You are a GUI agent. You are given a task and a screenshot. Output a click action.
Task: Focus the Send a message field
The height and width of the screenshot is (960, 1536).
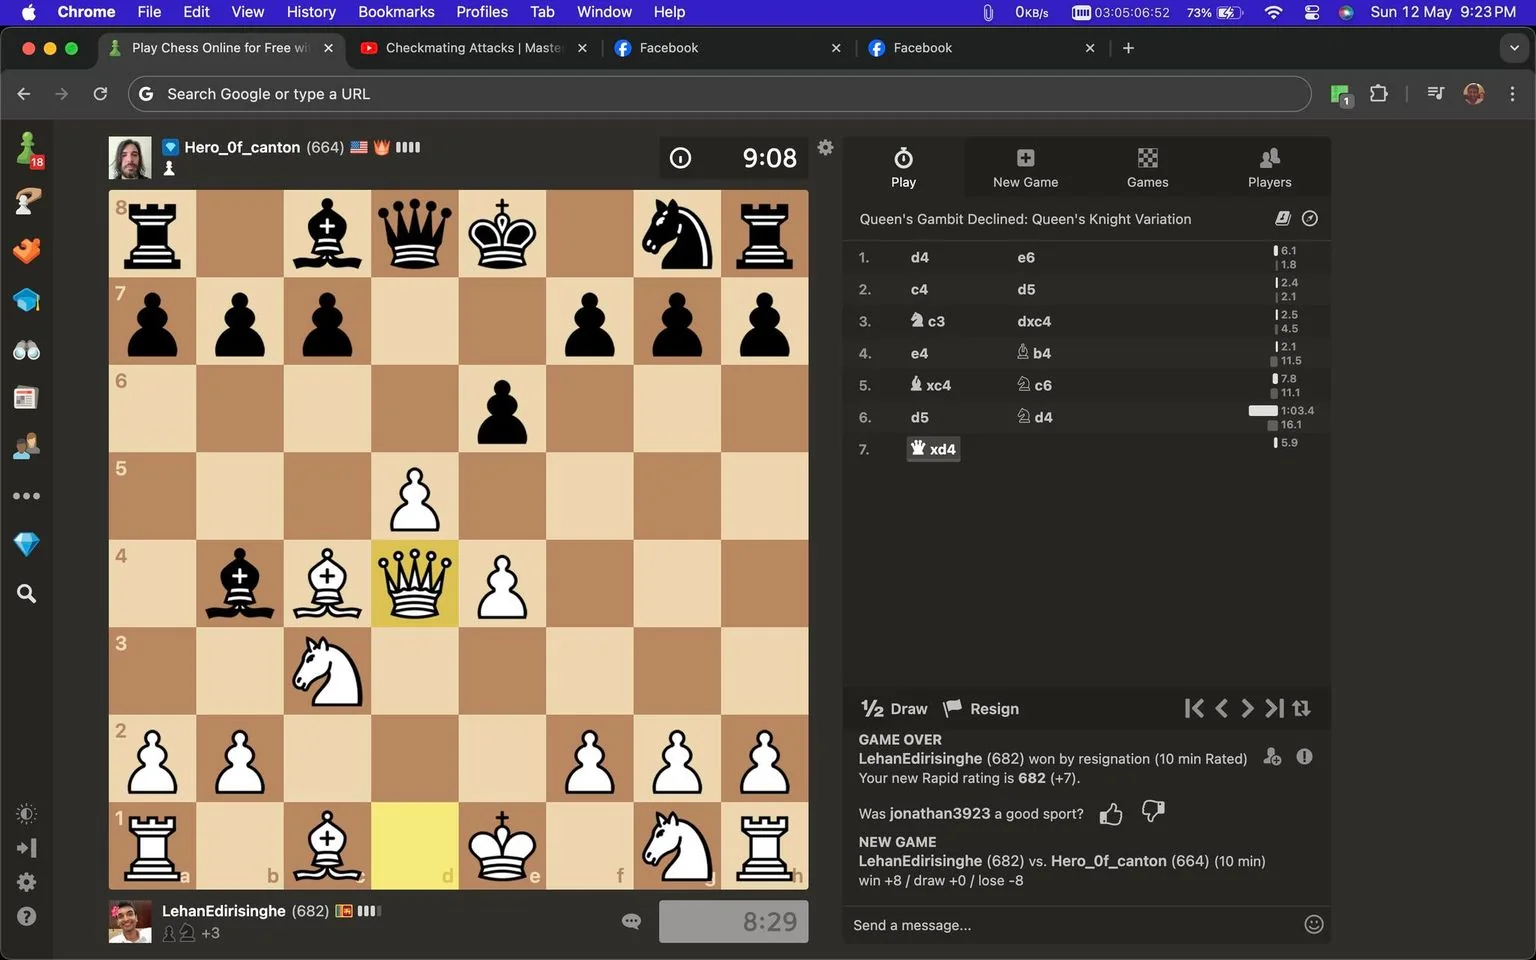point(1073,925)
